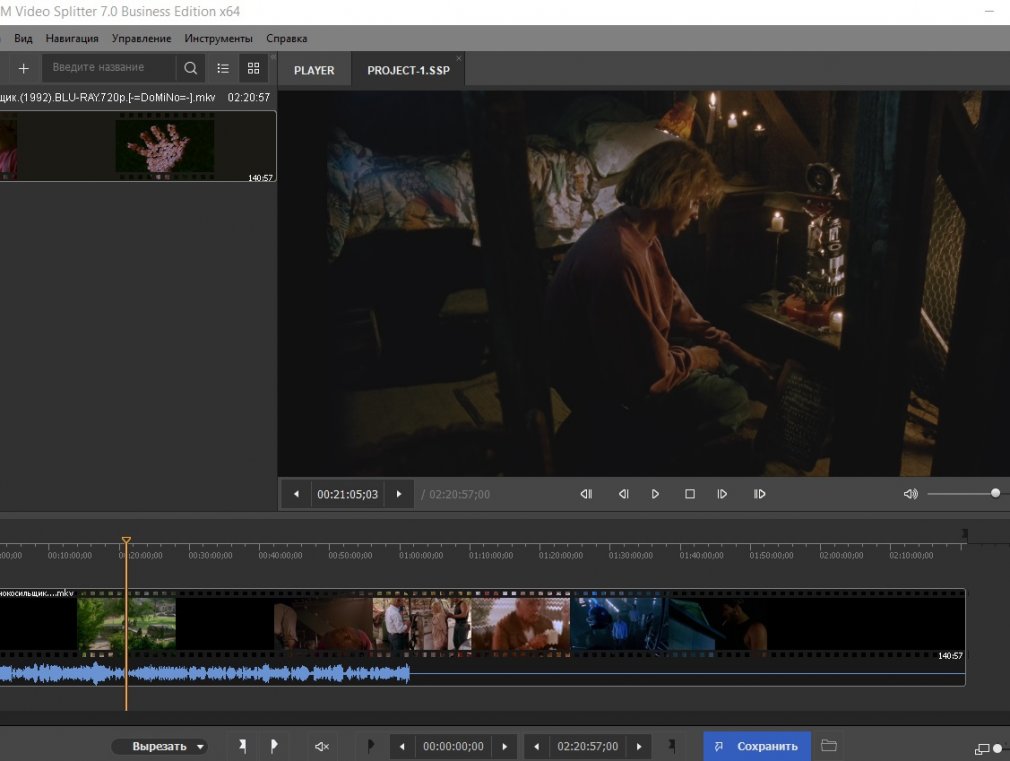The height and width of the screenshot is (761, 1010).
Task: Click the video preview frame
Action: click(x=644, y=284)
